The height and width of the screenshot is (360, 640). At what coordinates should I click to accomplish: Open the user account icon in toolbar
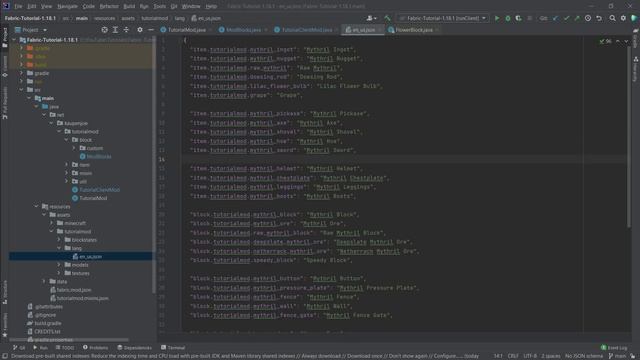click(x=371, y=18)
